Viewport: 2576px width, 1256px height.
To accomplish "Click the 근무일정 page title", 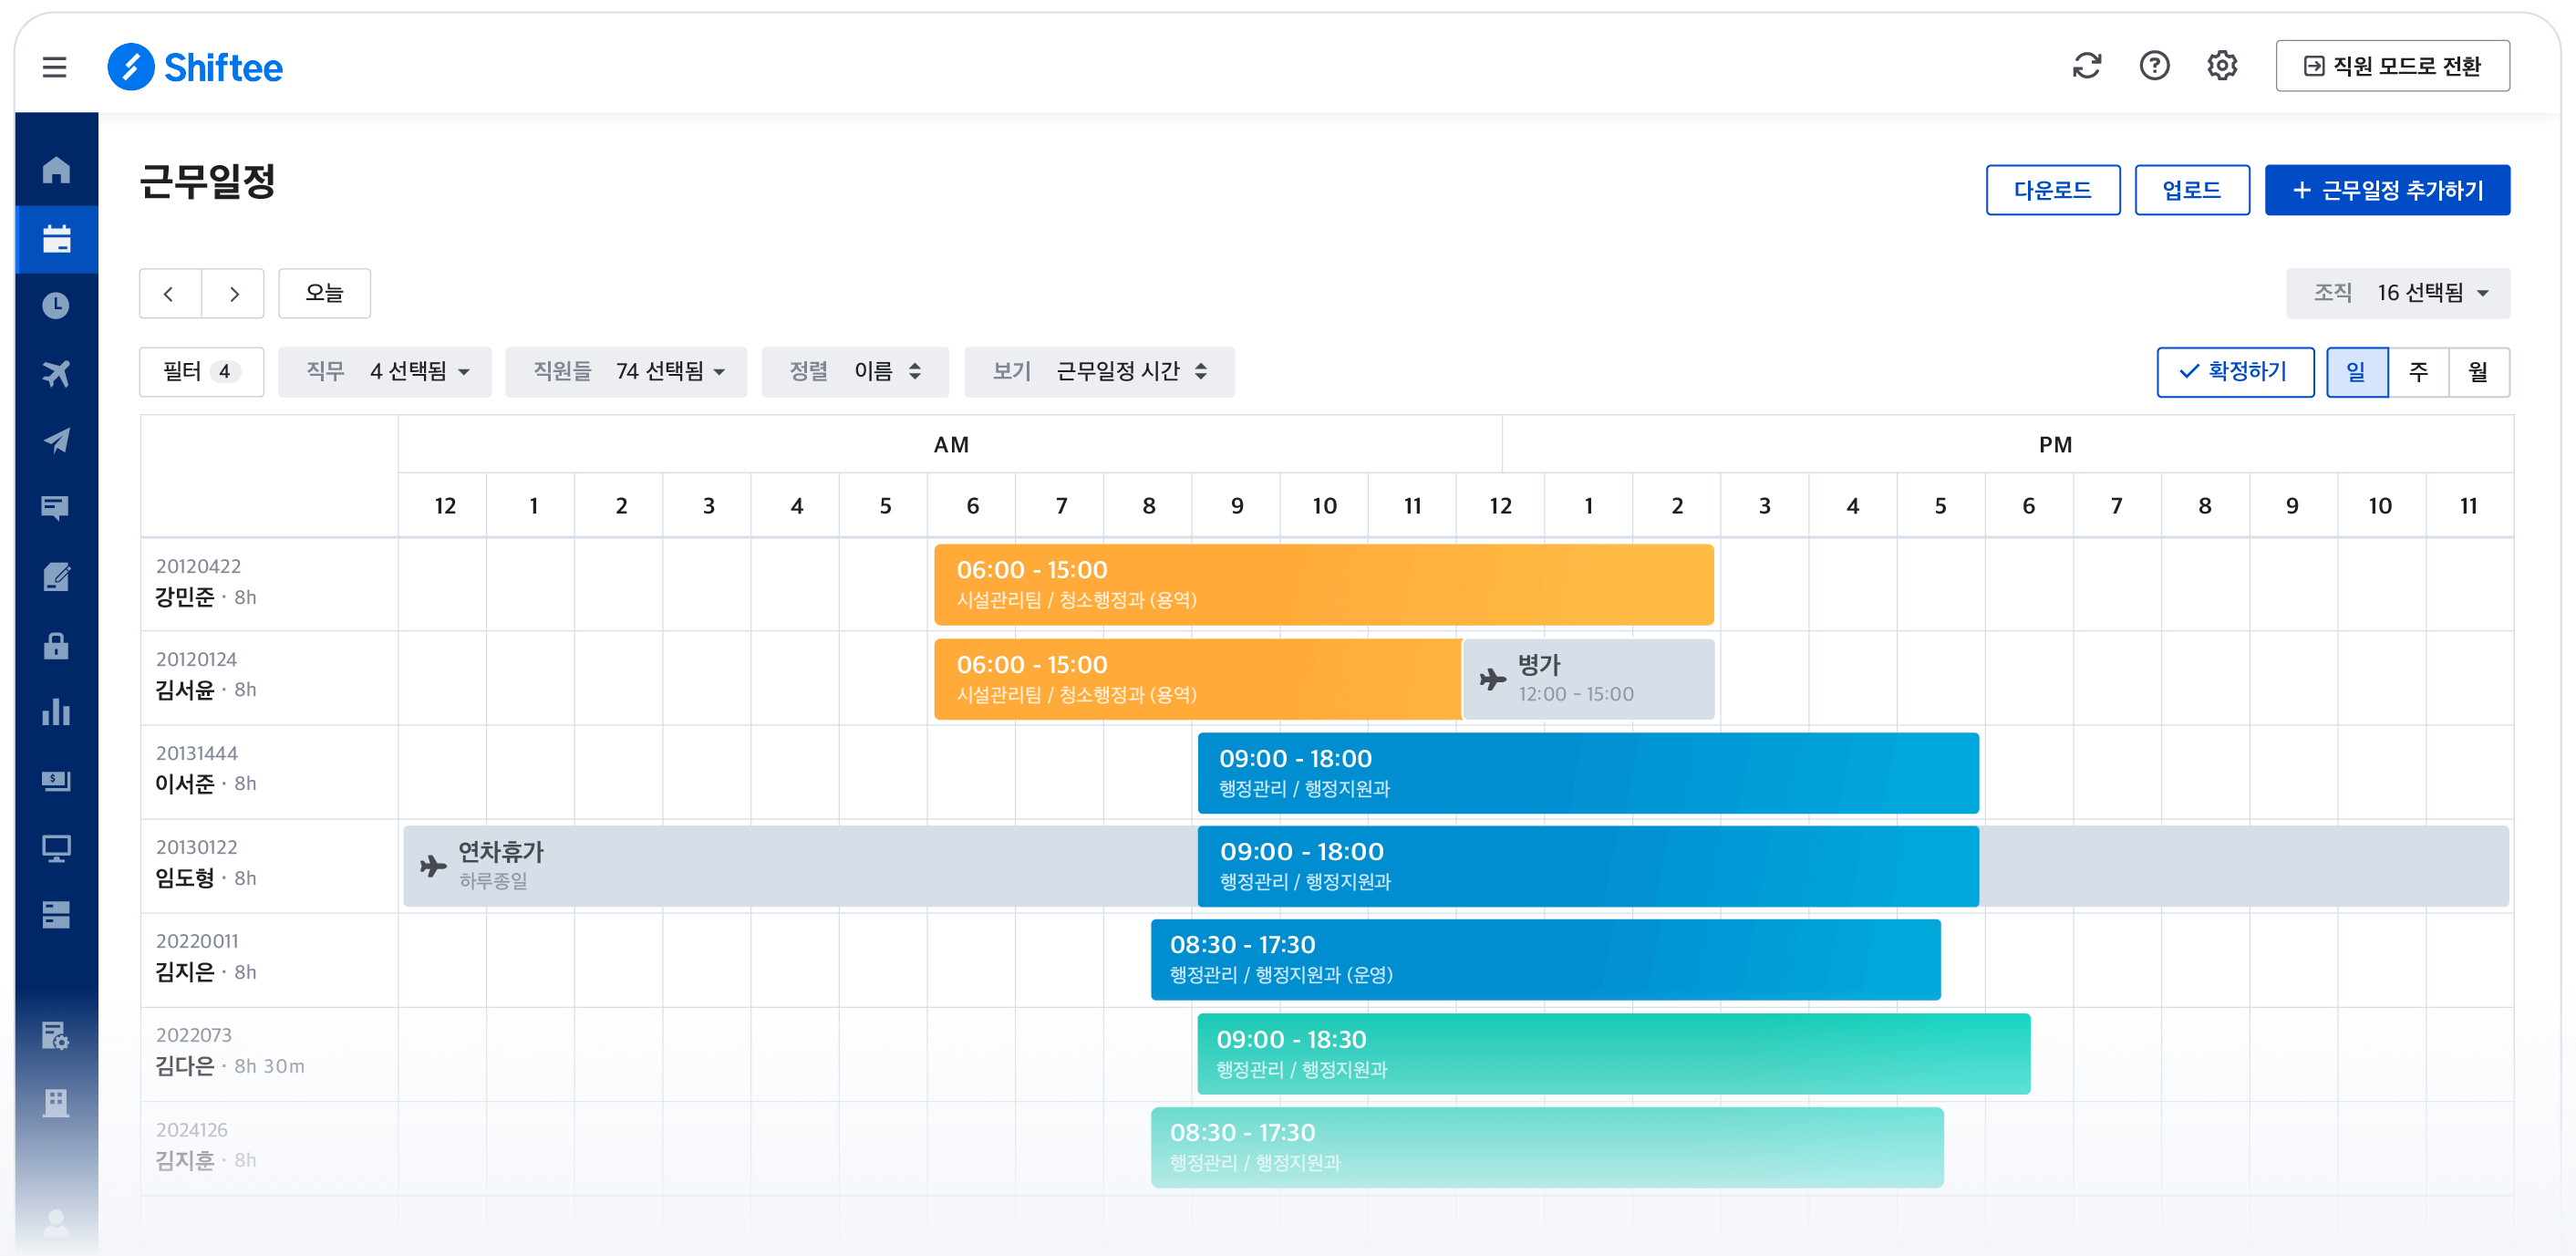I will [x=207, y=182].
